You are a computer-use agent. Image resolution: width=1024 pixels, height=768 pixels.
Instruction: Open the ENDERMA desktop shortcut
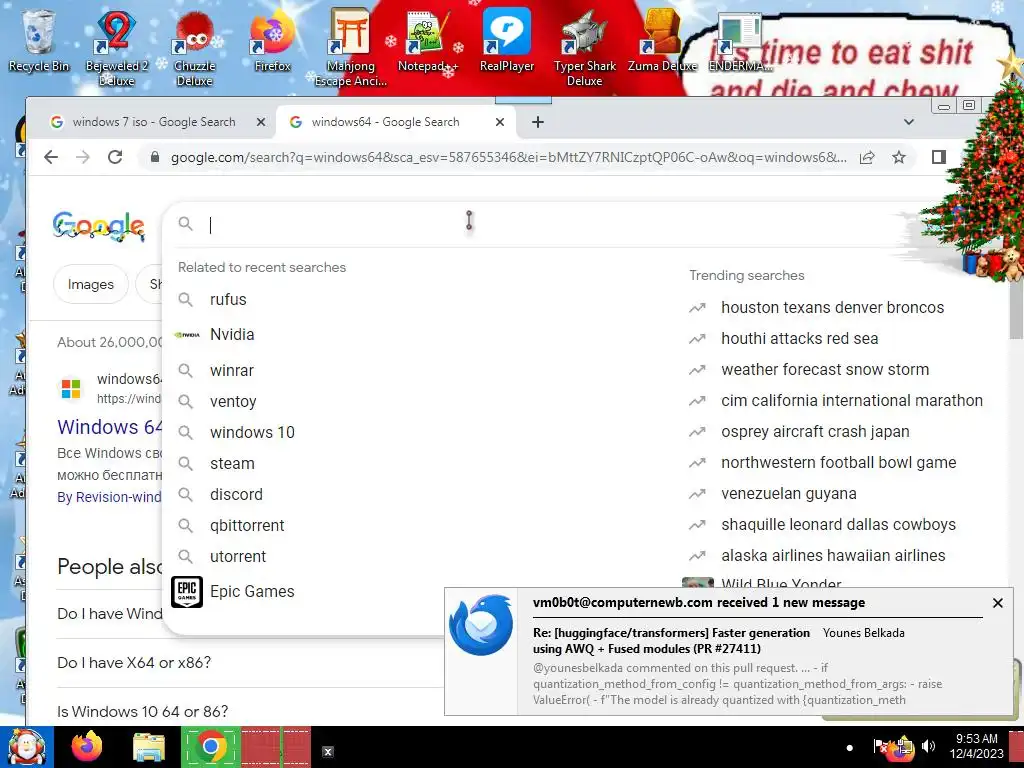pyautogui.click(x=739, y=40)
